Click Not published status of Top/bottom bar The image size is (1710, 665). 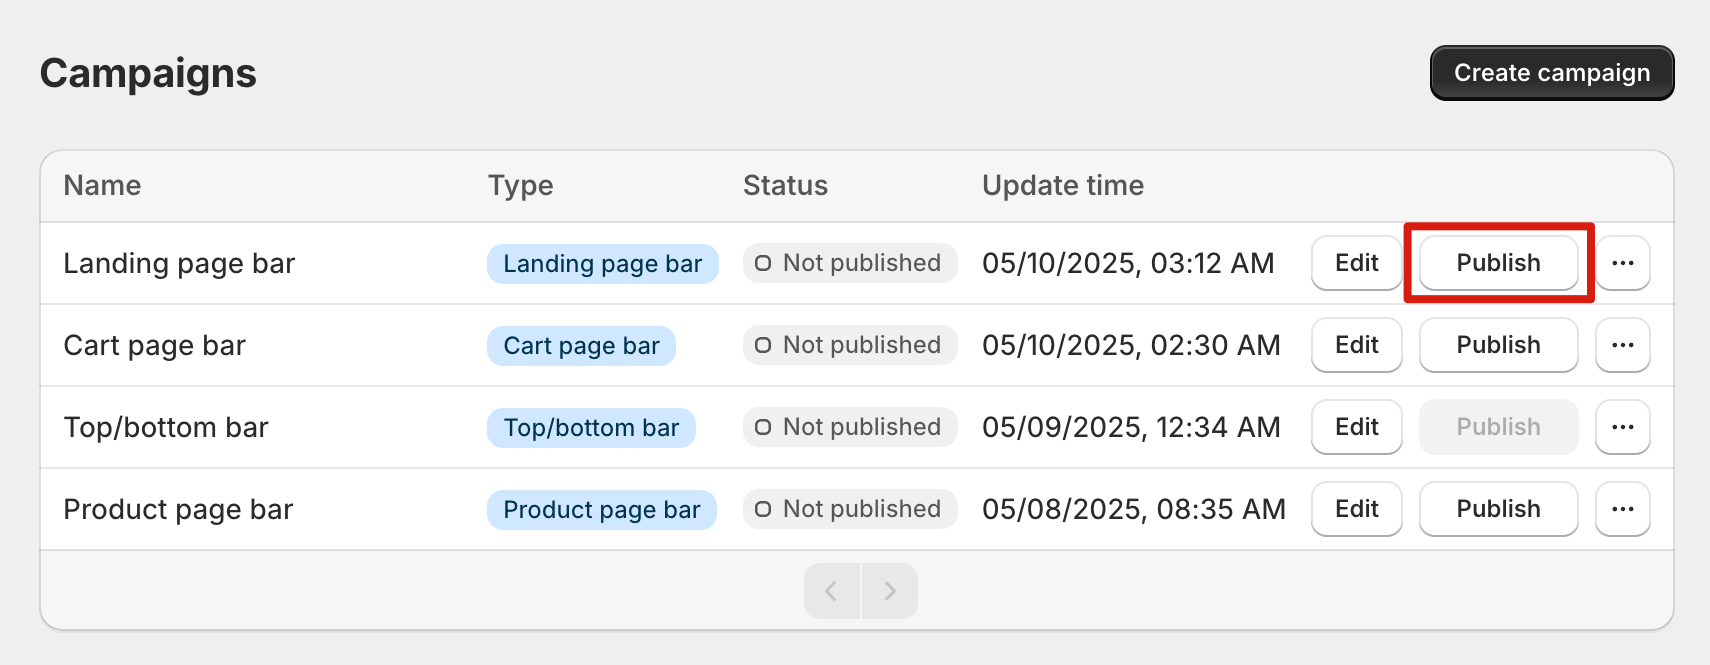(850, 427)
